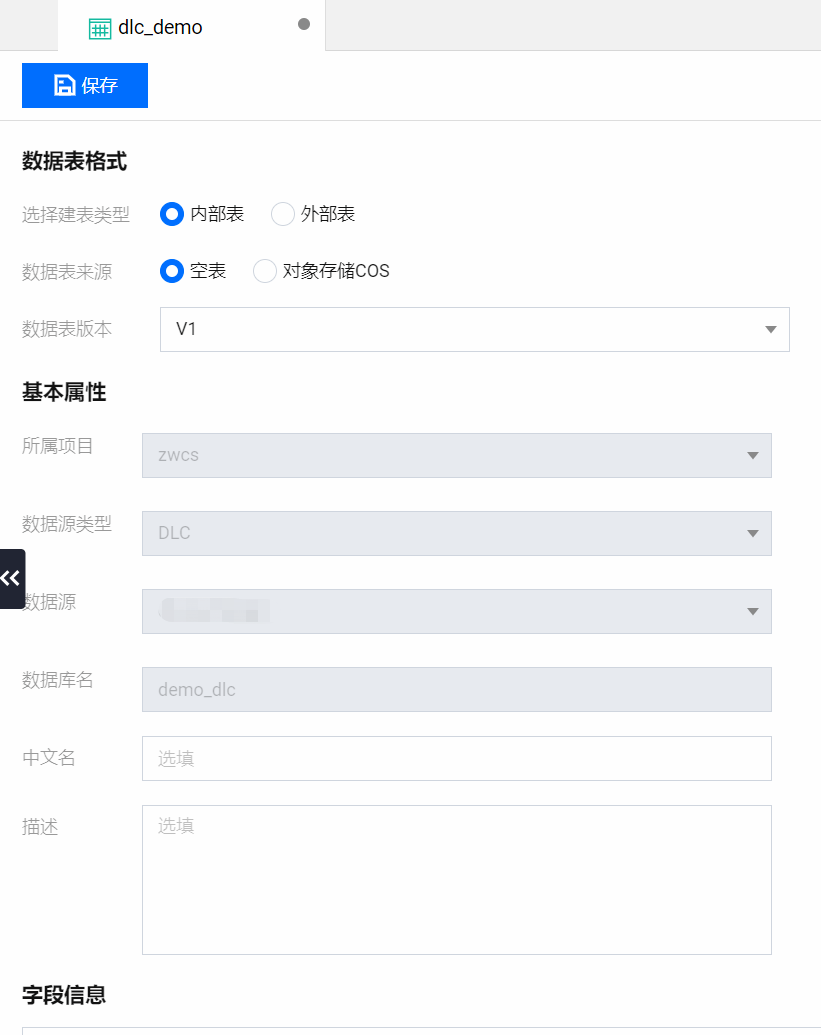821x1035 pixels.
Task: Click the 所属项目 dropdown arrow
Action: pyautogui.click(x=752, y=455)
